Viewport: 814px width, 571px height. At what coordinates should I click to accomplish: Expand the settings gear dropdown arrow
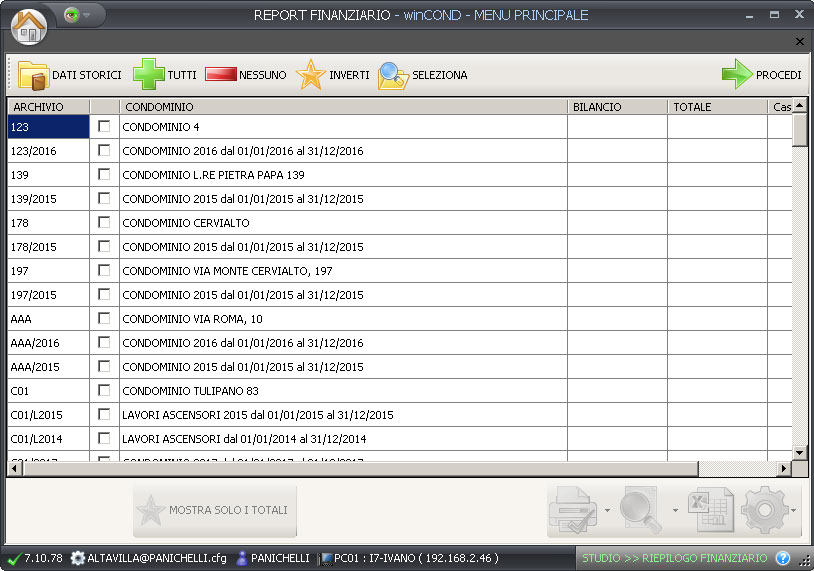tap(794, 511)
